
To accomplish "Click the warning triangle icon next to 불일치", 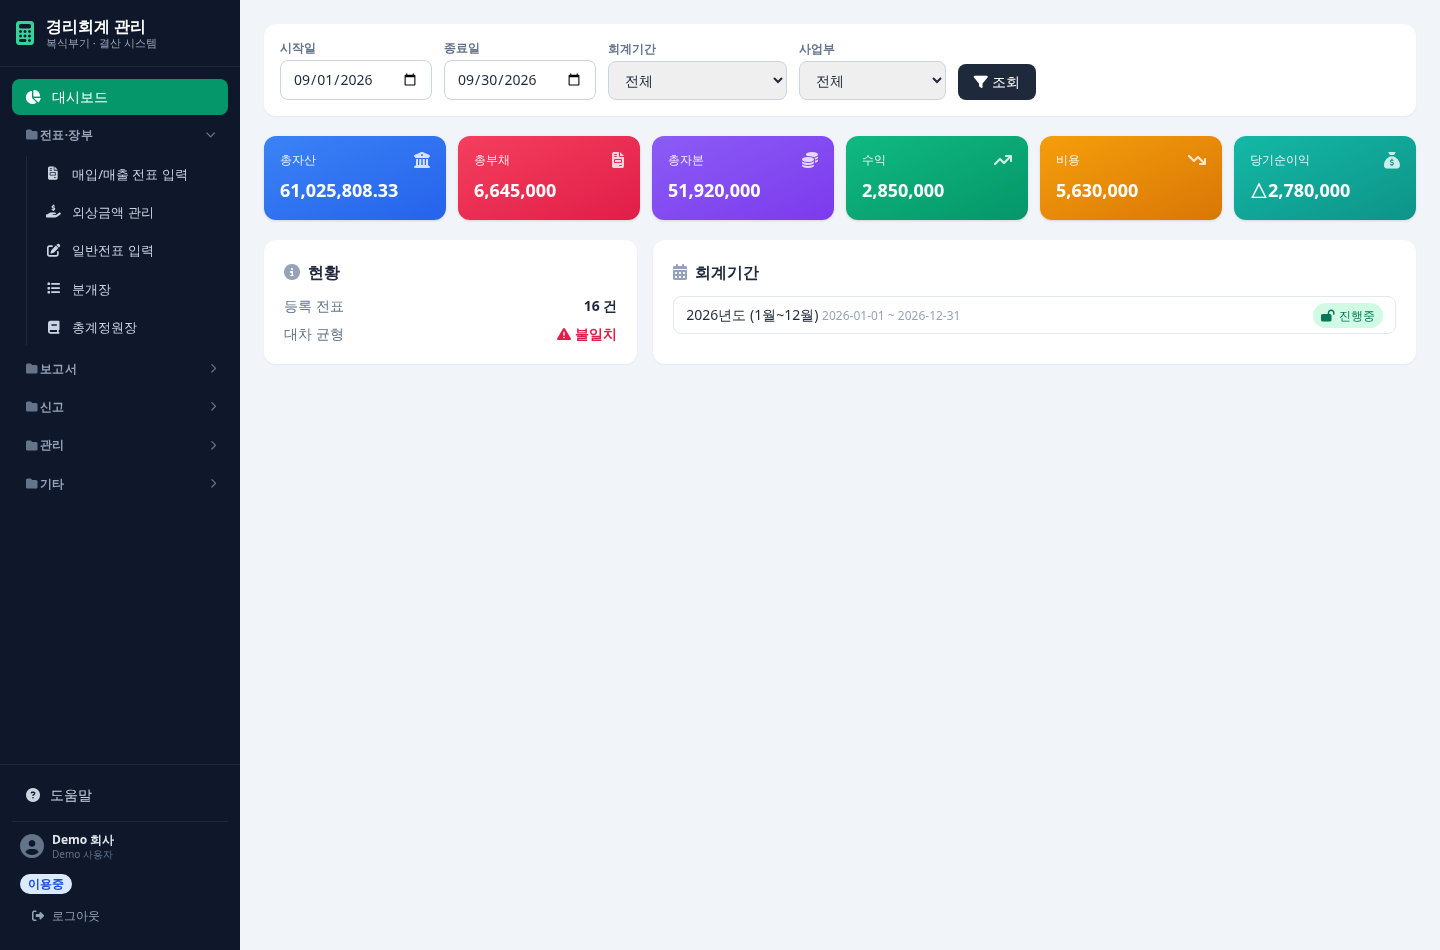I will point(564,334).
